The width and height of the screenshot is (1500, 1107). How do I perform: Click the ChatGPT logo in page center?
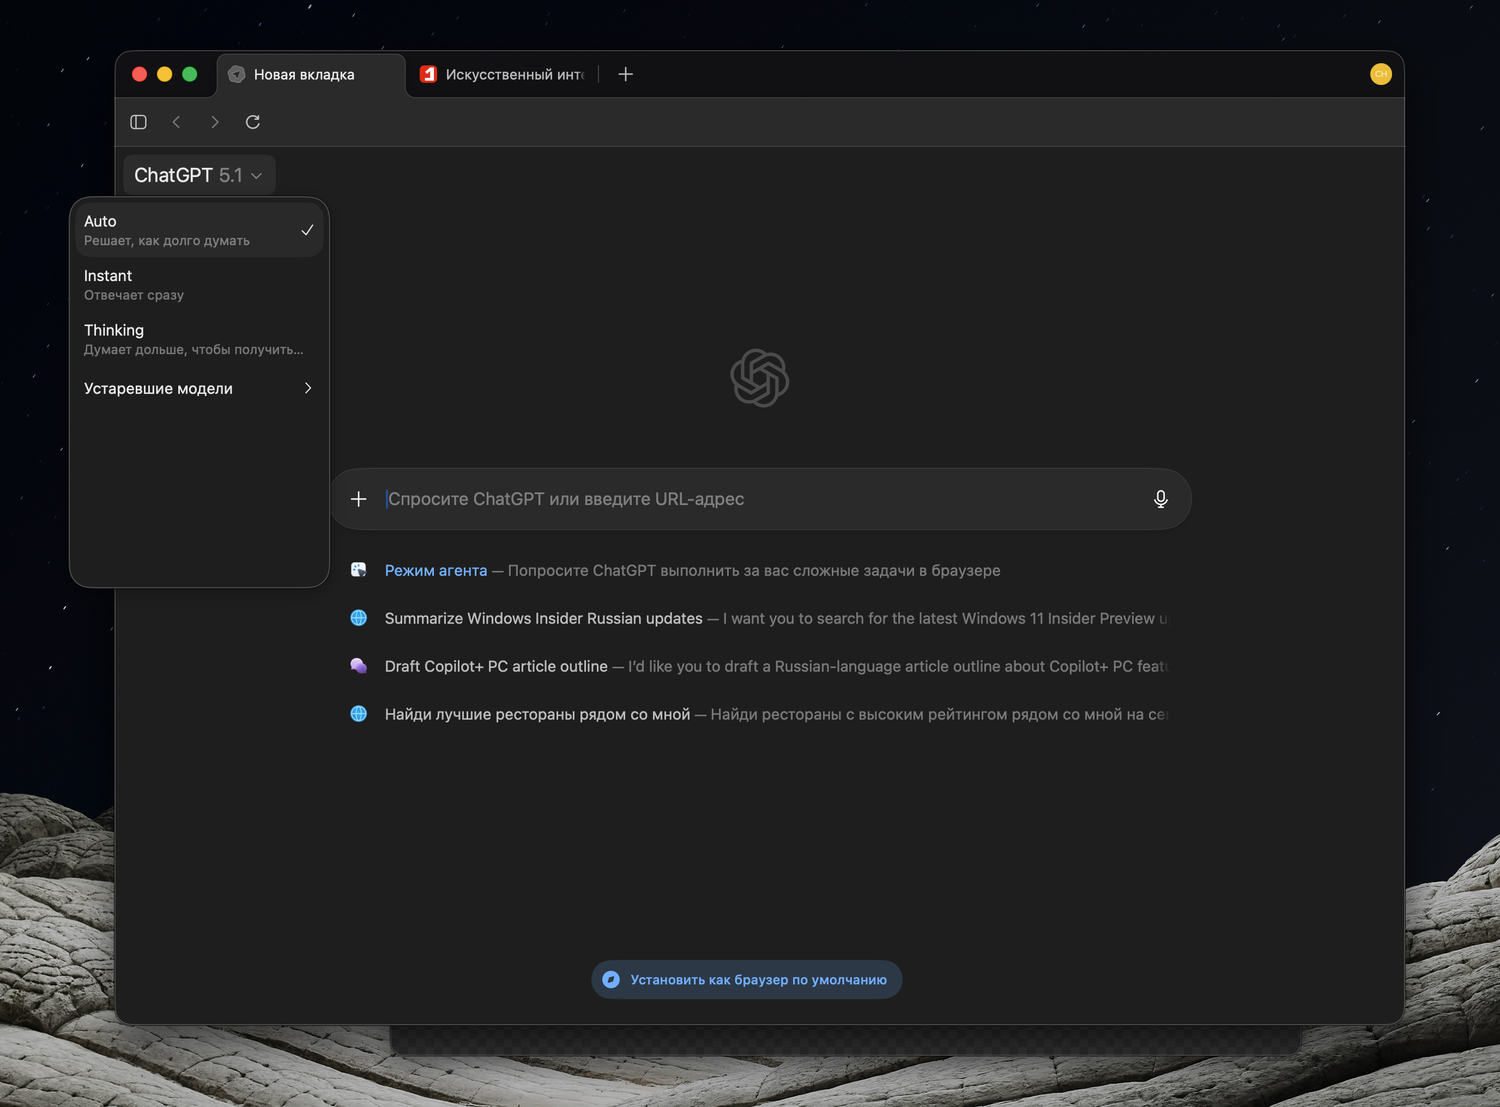click(760, 378)
